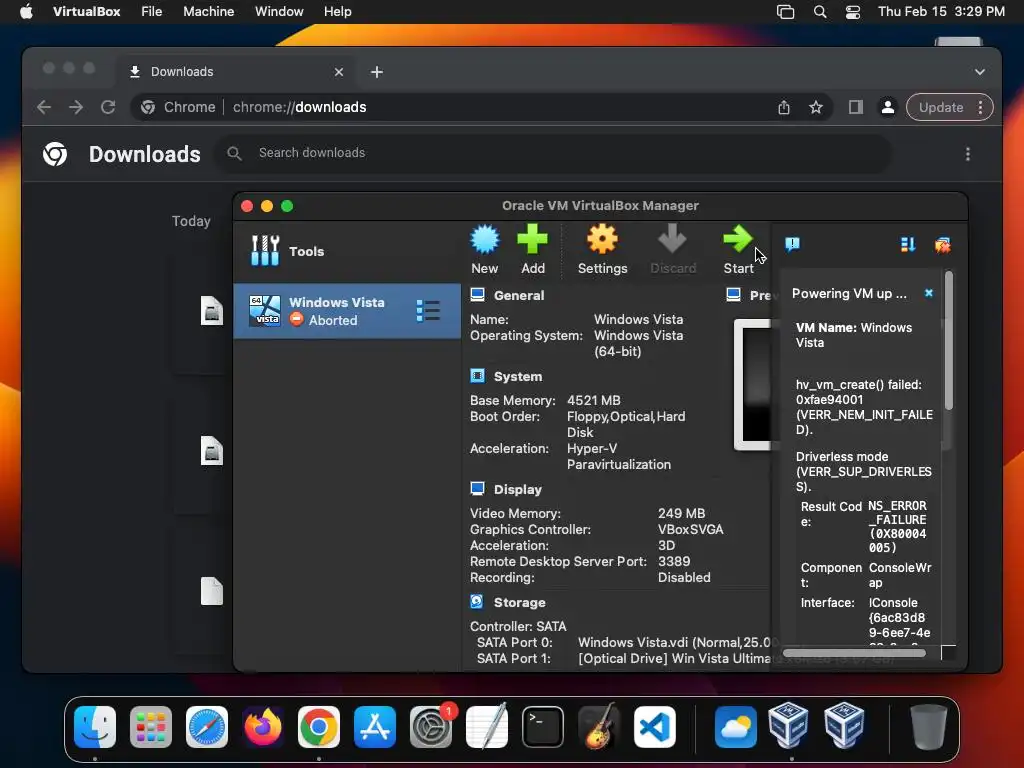The width and height of the screenshot is (1024, 768).
Task: Select the Downloads tab in Chrome
Action: click(236, 72)
